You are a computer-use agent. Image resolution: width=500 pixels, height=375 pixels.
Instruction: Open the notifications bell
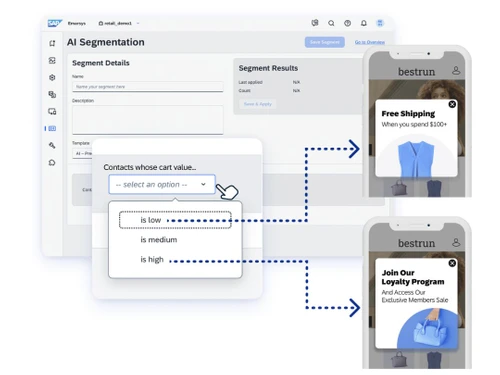click(364, 23)
